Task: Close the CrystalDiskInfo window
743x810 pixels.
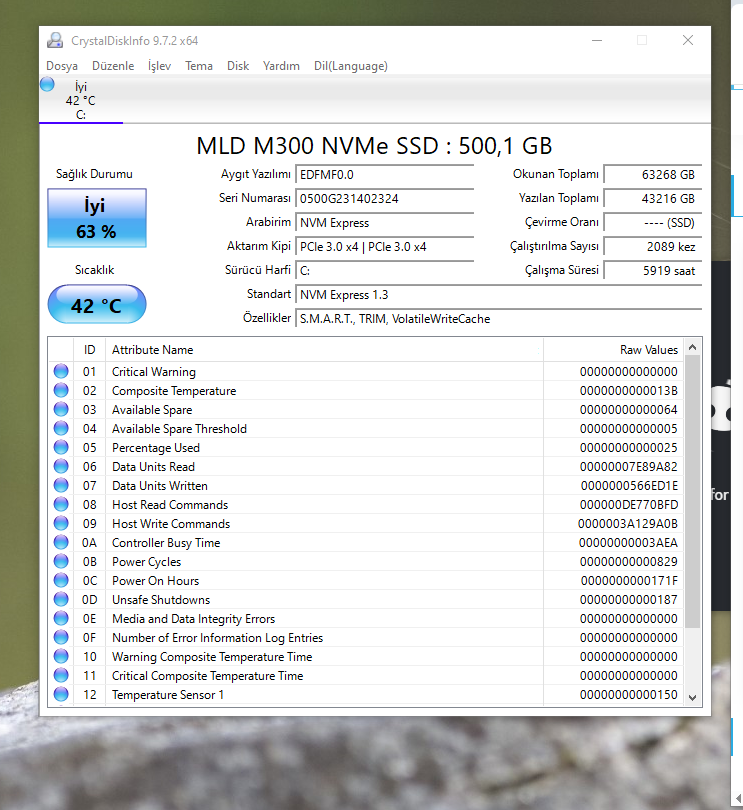Action: coord(688,40)
